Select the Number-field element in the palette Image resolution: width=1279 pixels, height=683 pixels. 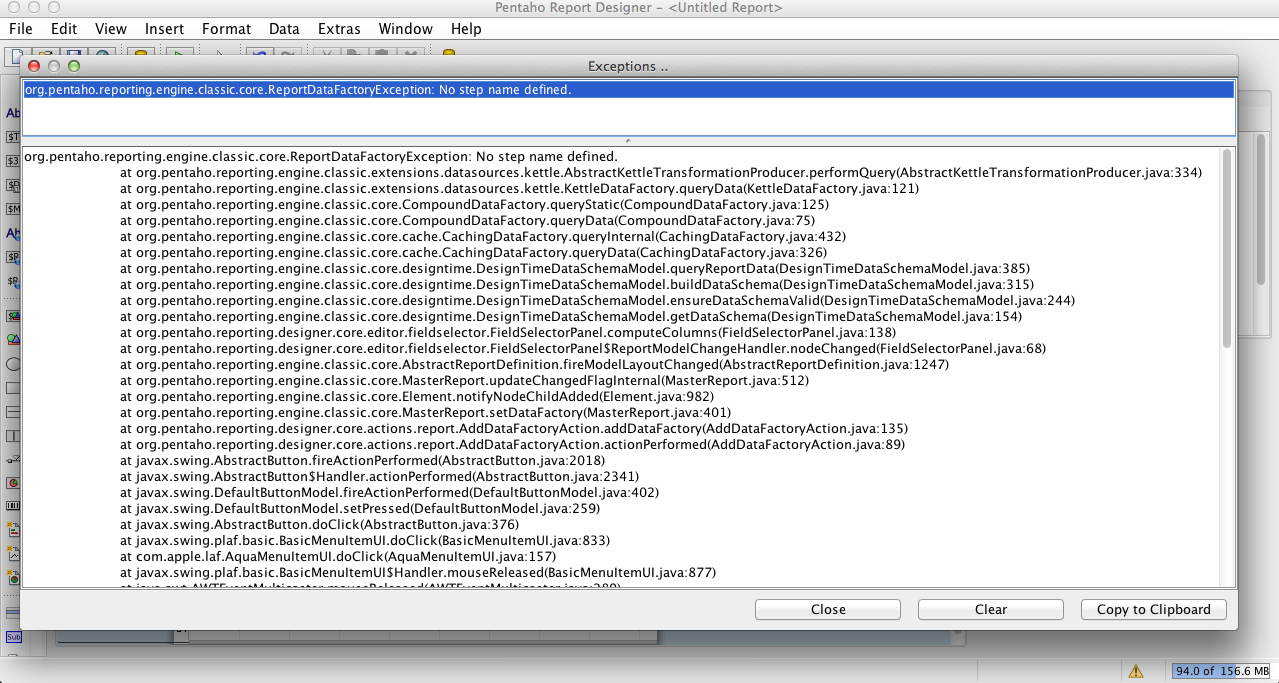click(13, 161)
